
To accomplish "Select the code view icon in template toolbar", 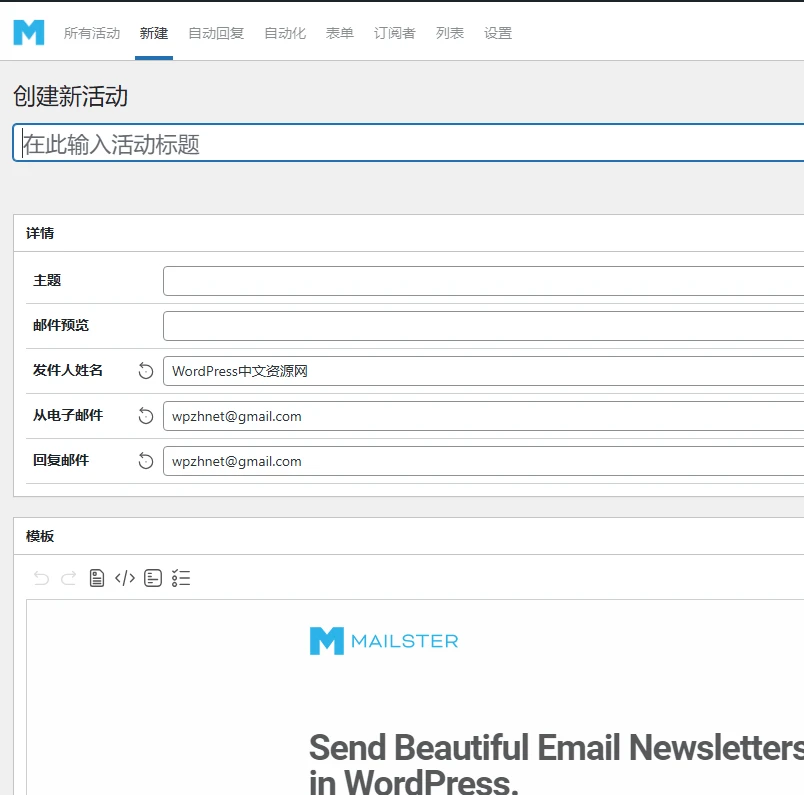I will [124, 577].
